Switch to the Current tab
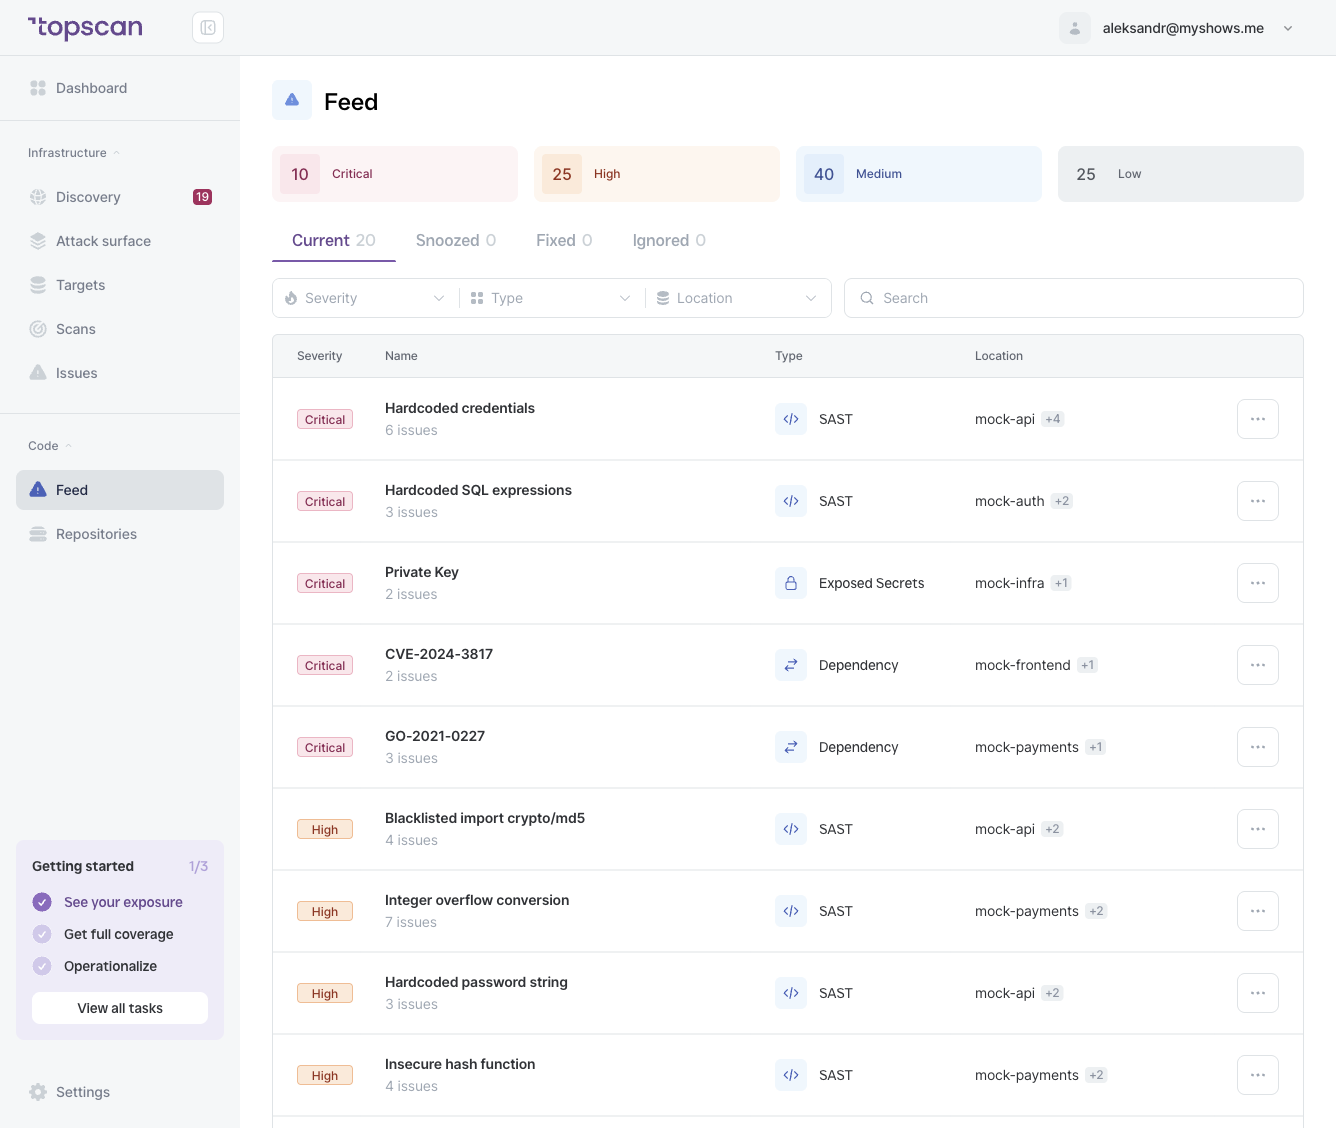Viewport: 1336px width, 1128px height. tap(334, 240)
